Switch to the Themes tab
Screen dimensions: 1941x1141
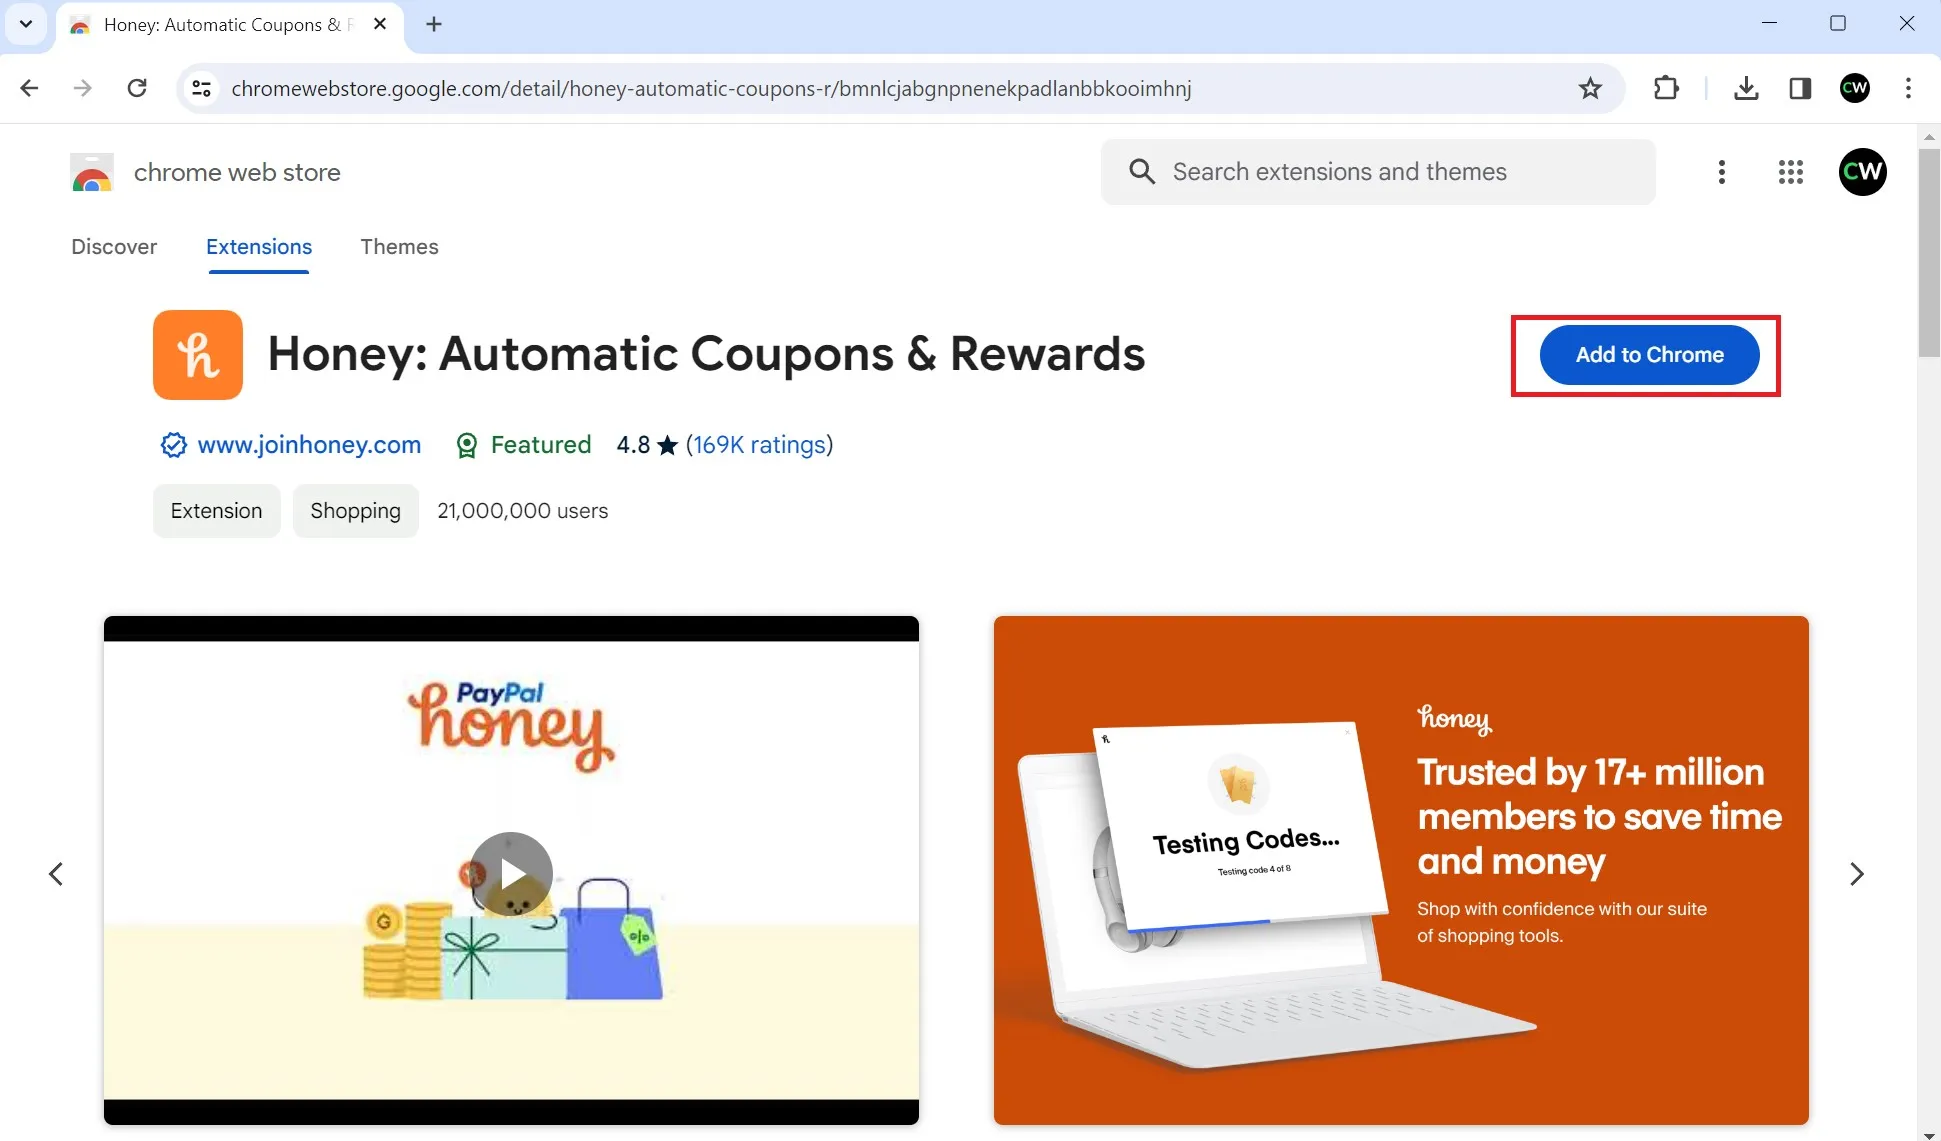[399, 247]
